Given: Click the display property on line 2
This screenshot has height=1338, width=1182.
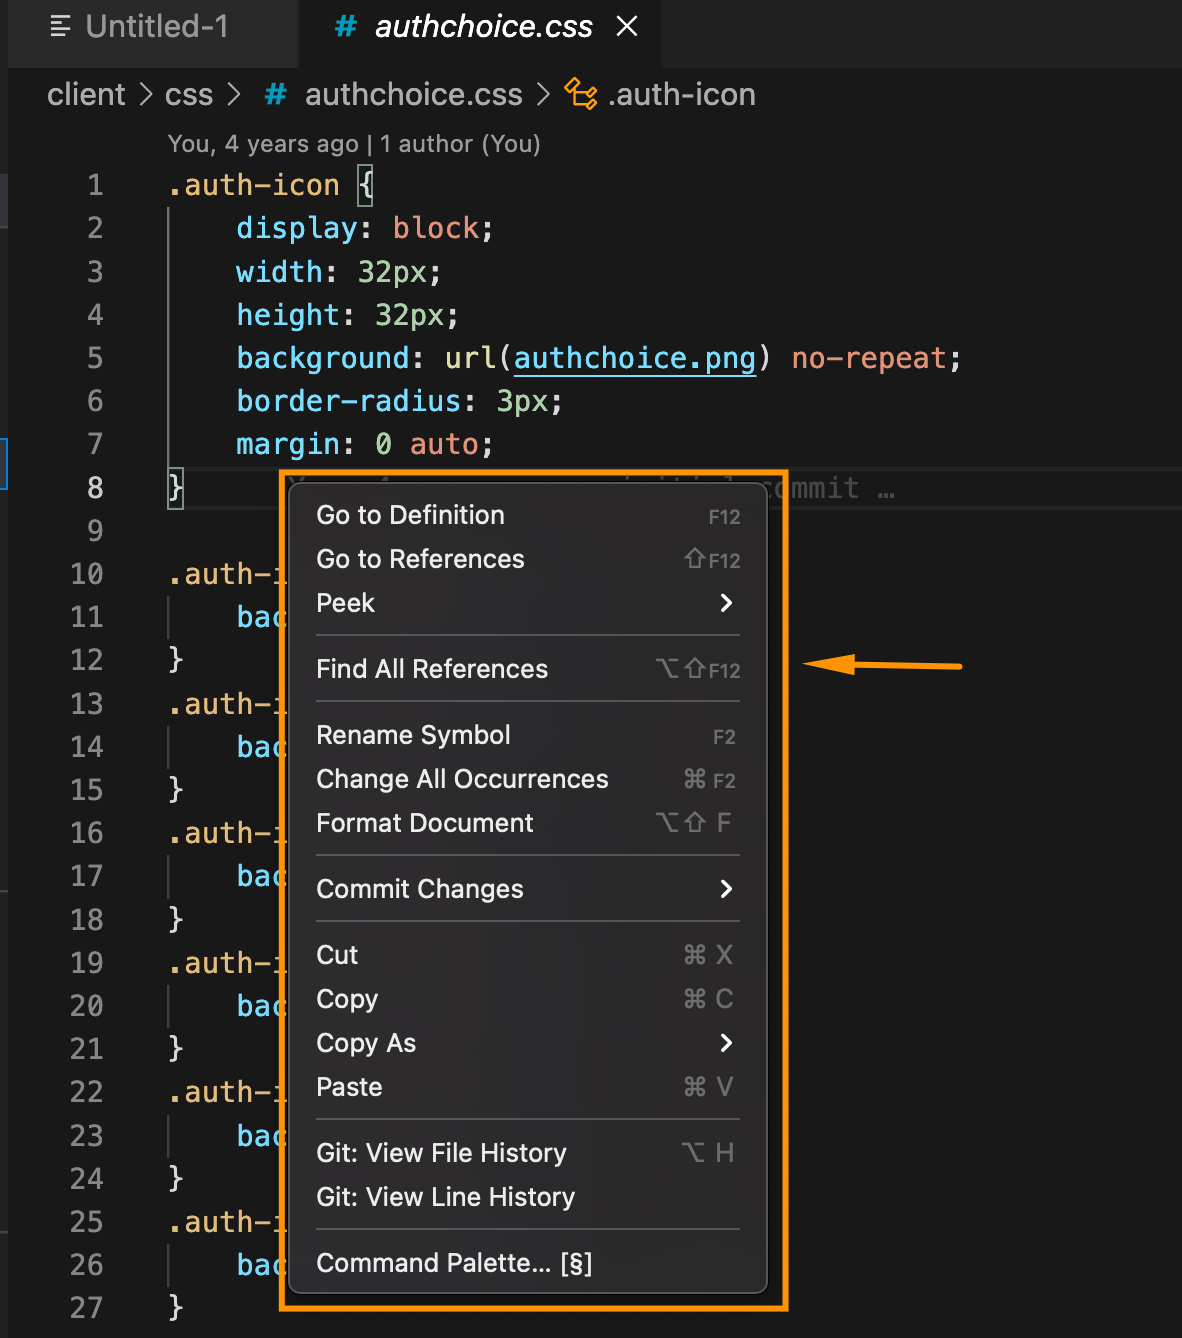Looking at the screenshot, I should [297, 229].
